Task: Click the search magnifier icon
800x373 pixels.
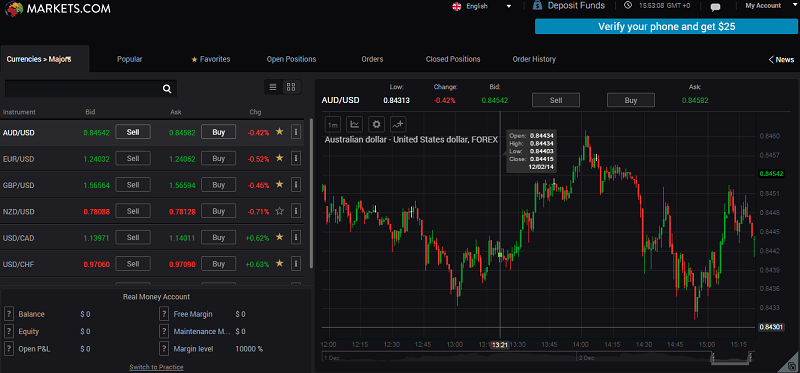Action: [167, 89]
